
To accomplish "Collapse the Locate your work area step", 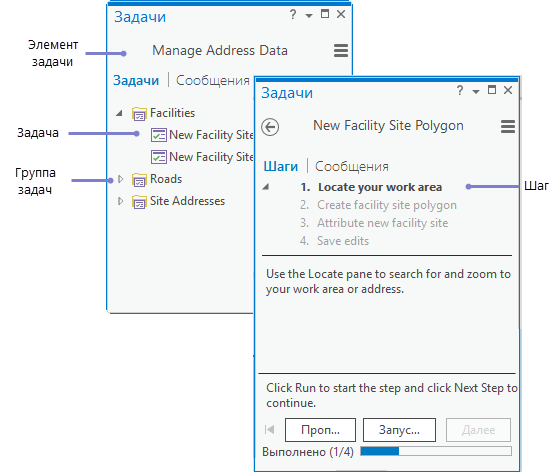I will click(x=265, y=187).
